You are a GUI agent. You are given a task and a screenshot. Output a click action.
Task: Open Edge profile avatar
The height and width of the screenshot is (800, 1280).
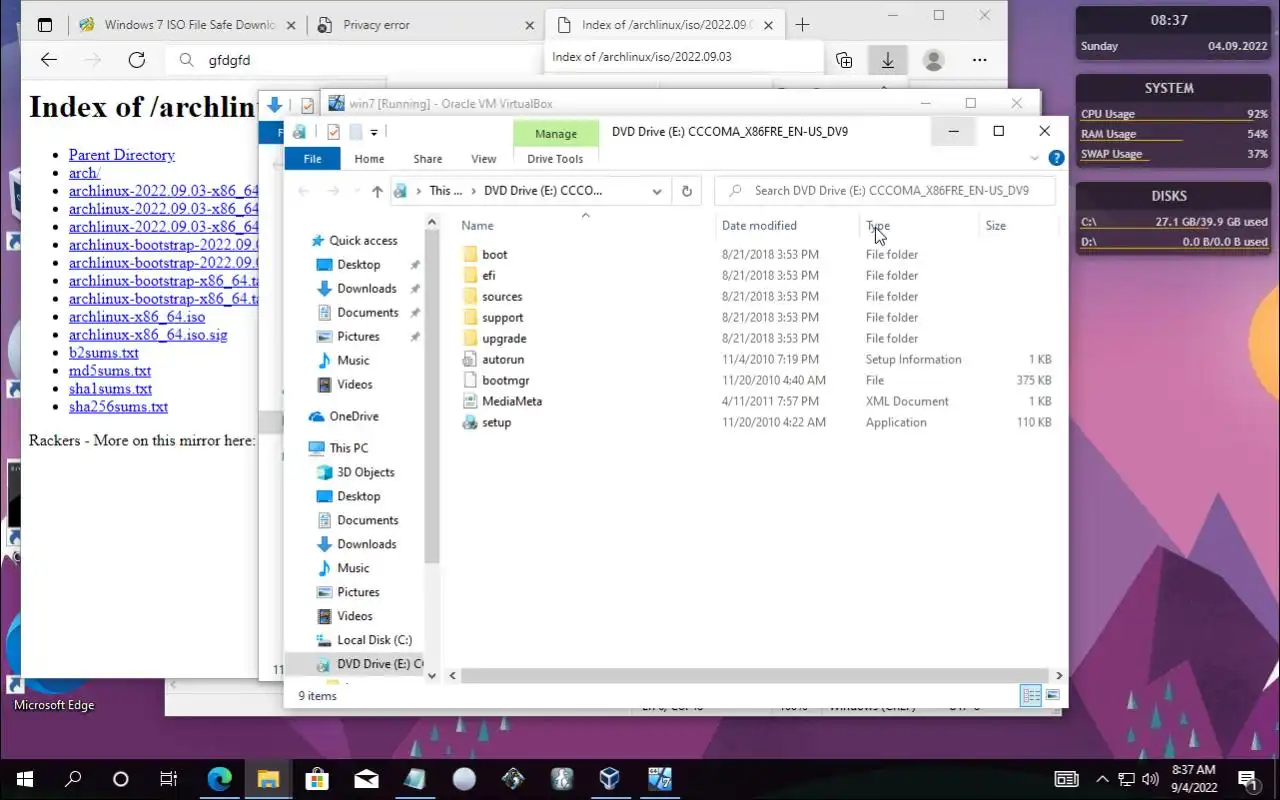934,60
